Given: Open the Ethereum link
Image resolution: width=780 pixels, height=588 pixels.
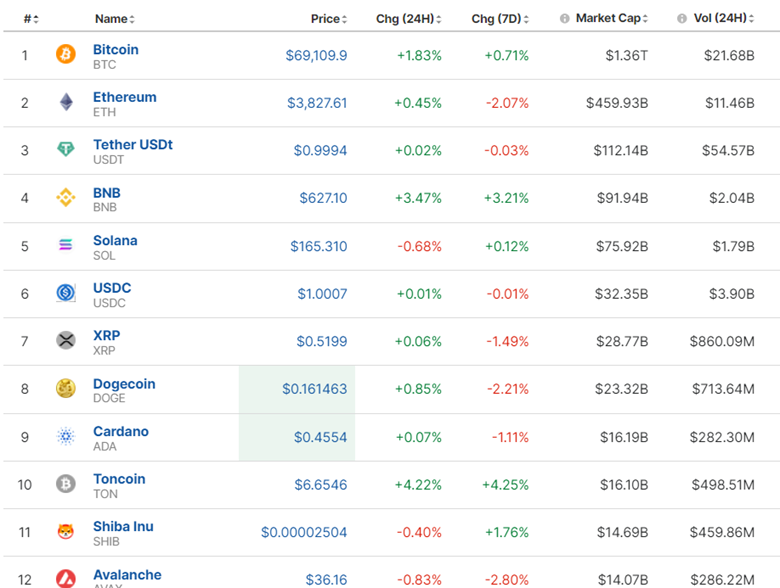Looking at the screenshot, I should 125,97.
